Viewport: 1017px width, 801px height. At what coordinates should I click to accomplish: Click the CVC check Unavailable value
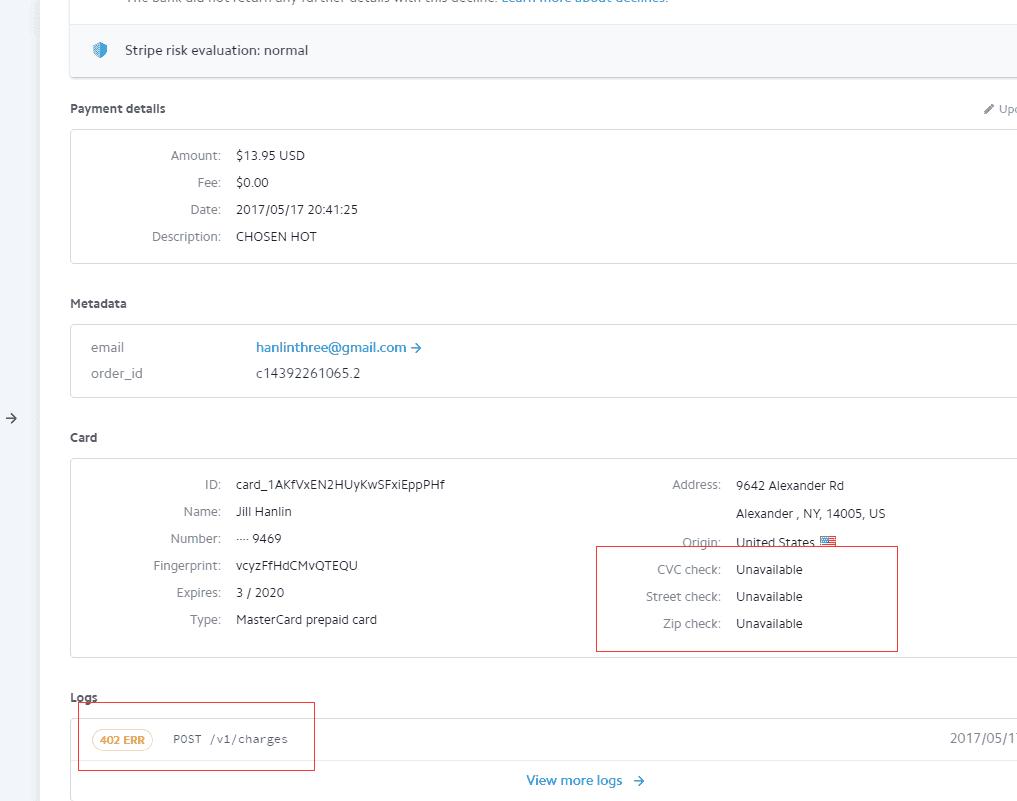pyautogui.click(x=769, y=570)
